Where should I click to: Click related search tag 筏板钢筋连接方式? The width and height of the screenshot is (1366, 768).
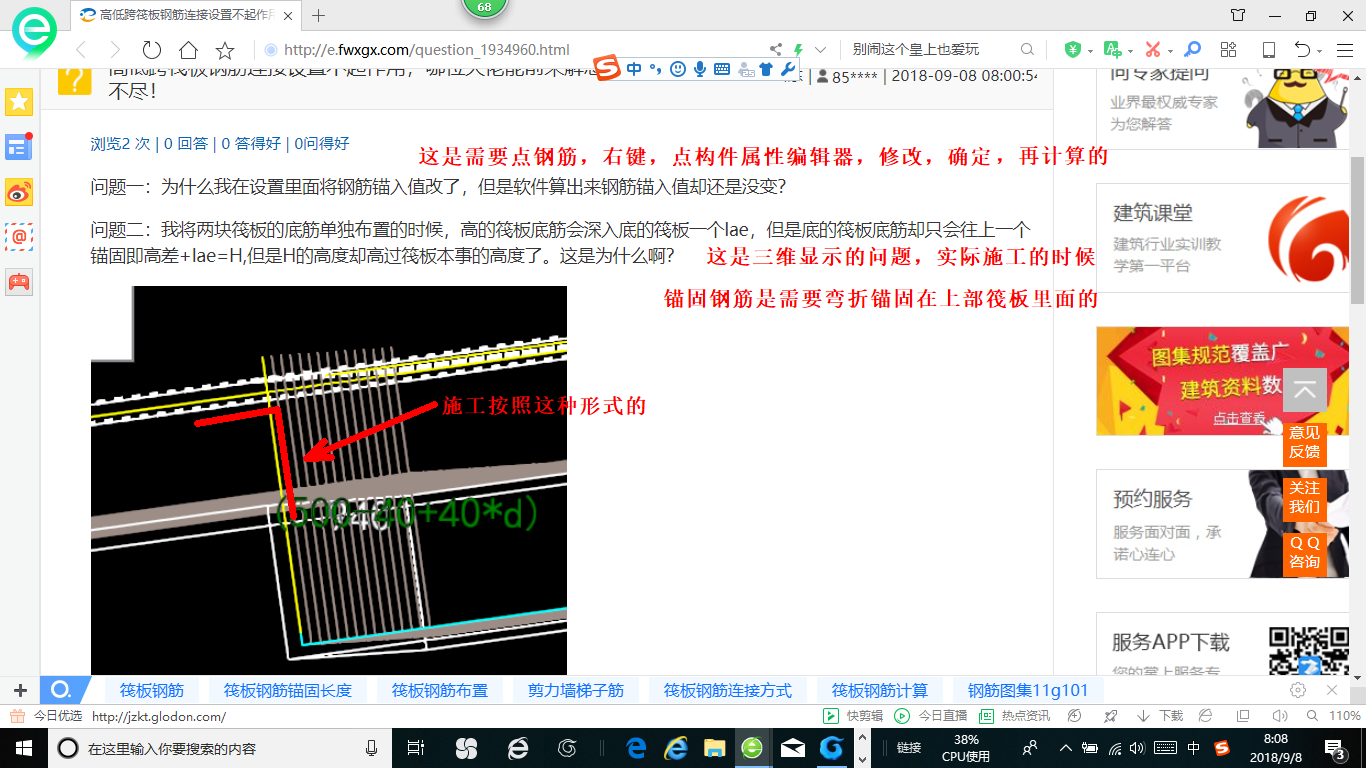[728, 690]
